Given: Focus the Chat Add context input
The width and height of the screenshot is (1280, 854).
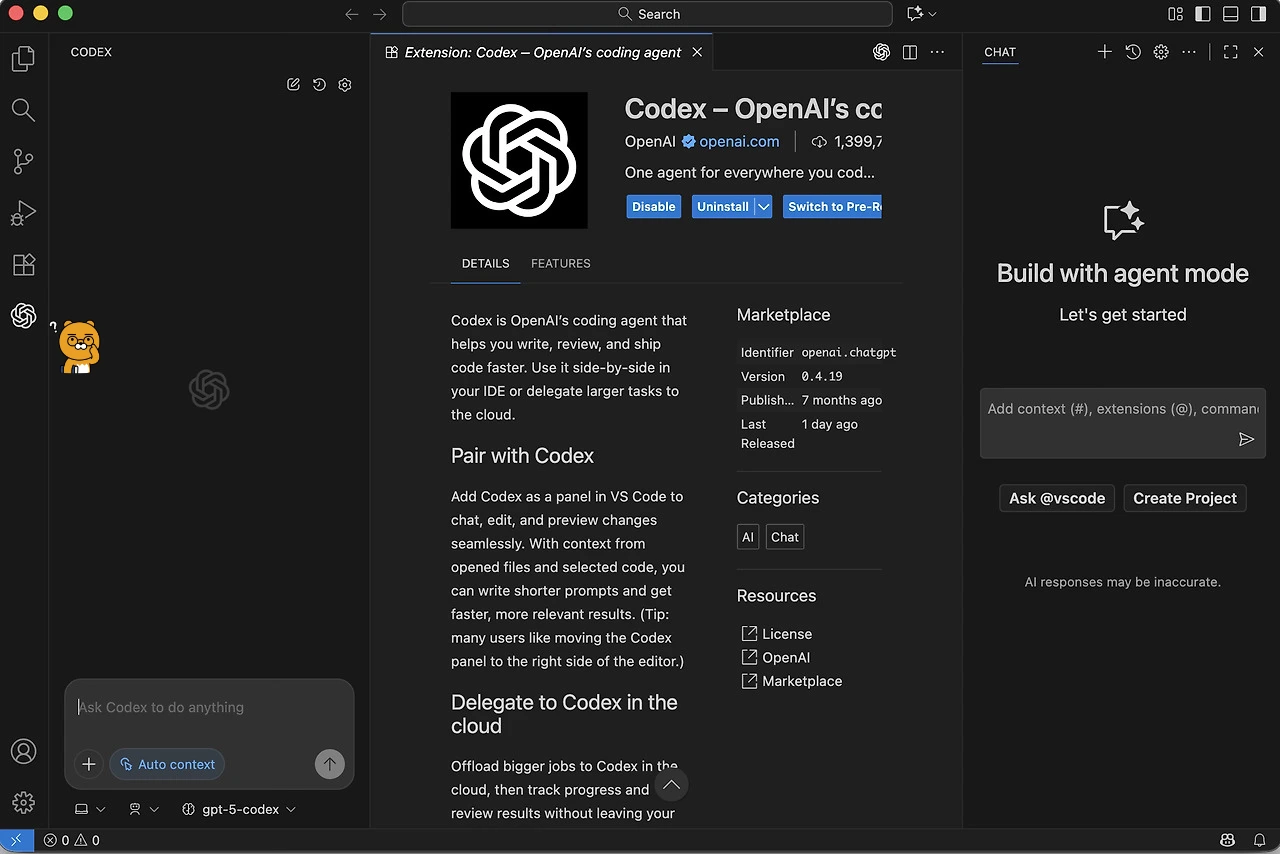Looking at the screenshot, I should click(1122, 409).
